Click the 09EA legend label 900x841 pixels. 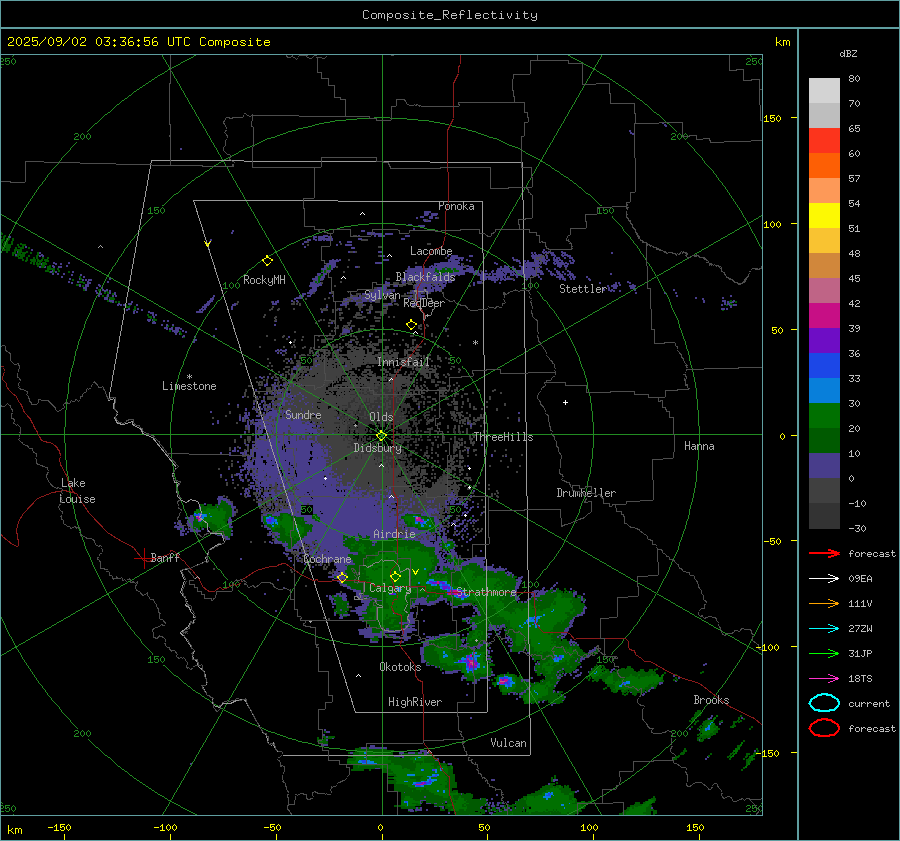tap(860, 578)
